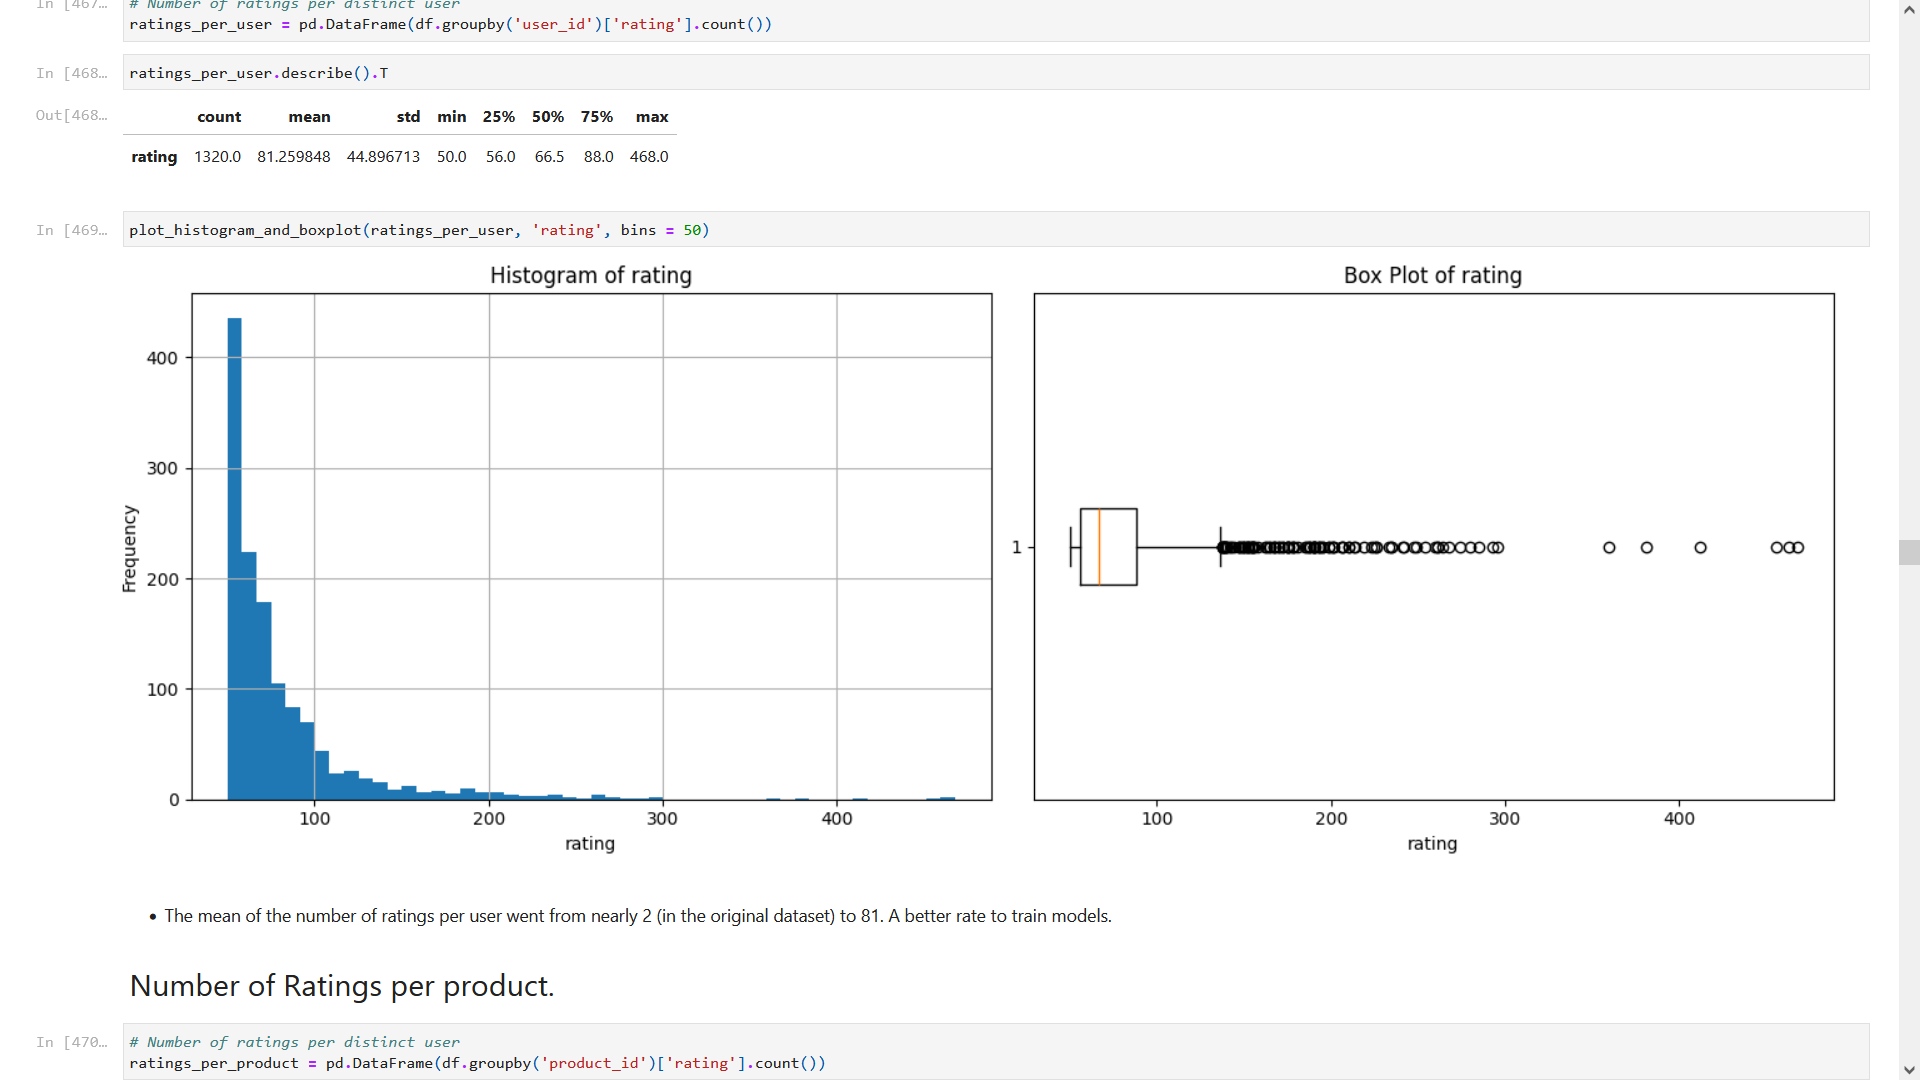Click the rating axis label beneath the box plot

1432,843
